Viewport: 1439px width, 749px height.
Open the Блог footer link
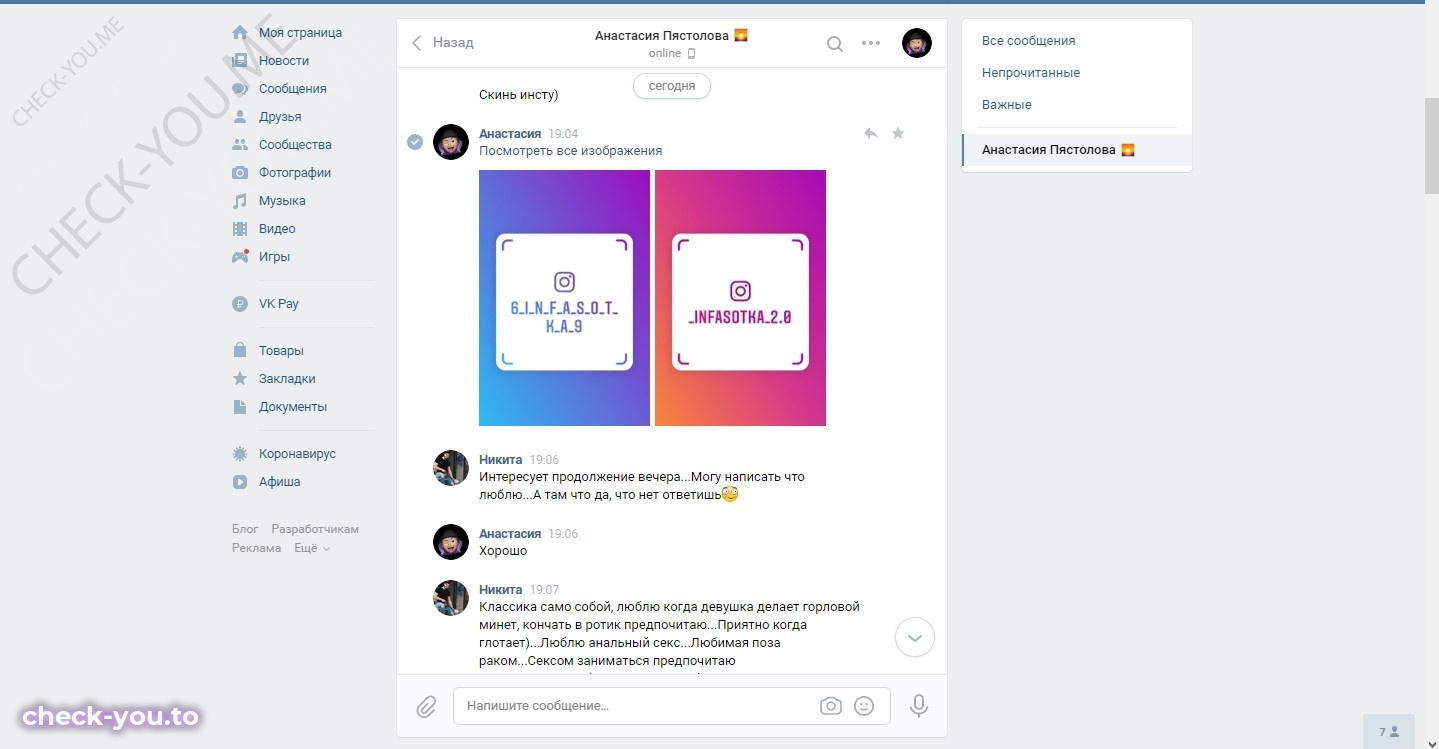245,529
